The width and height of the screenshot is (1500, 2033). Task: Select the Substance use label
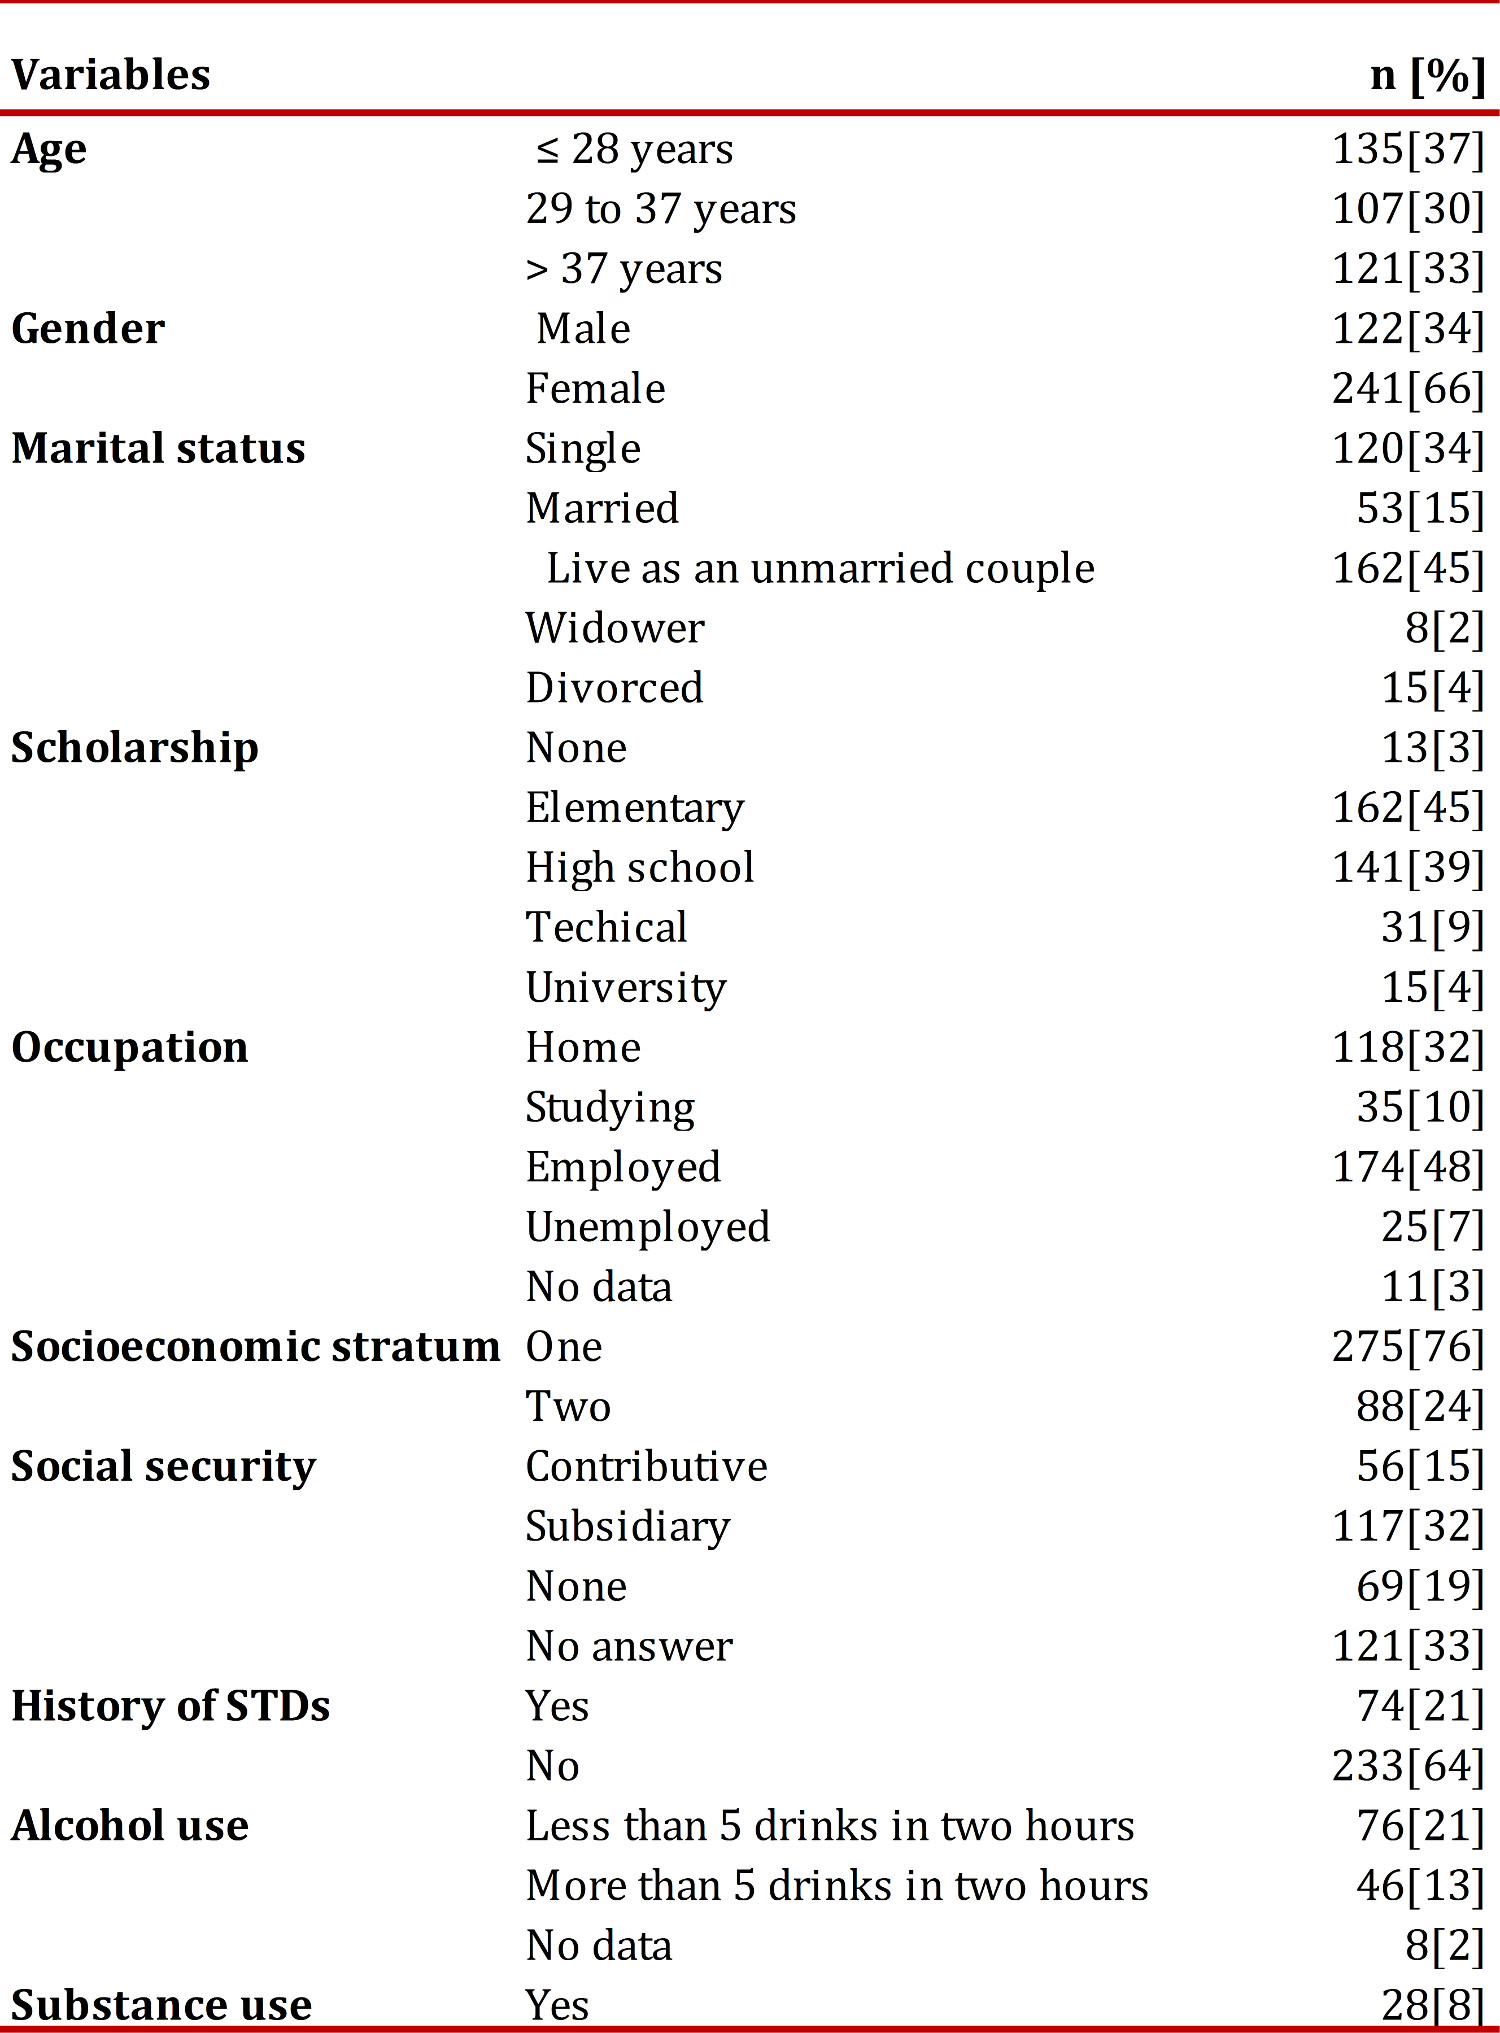click(162, 2006)
